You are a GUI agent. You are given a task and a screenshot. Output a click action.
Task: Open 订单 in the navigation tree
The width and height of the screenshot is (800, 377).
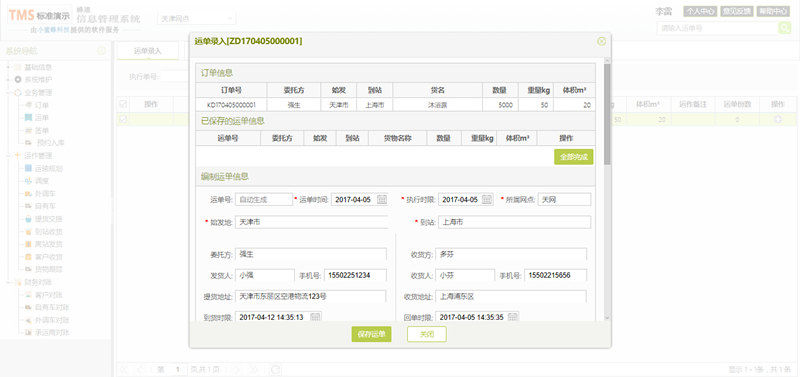(42, 105)
